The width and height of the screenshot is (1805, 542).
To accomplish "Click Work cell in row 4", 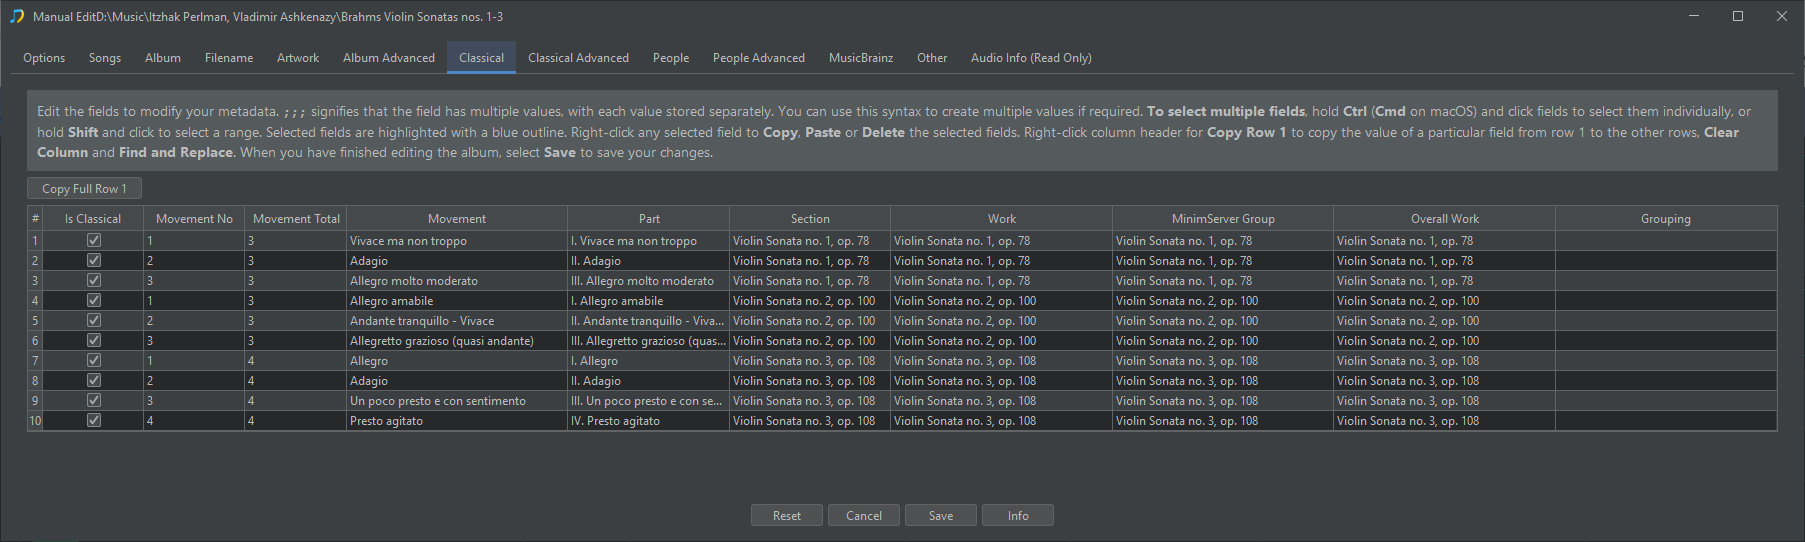I will tap(1002, 301).
